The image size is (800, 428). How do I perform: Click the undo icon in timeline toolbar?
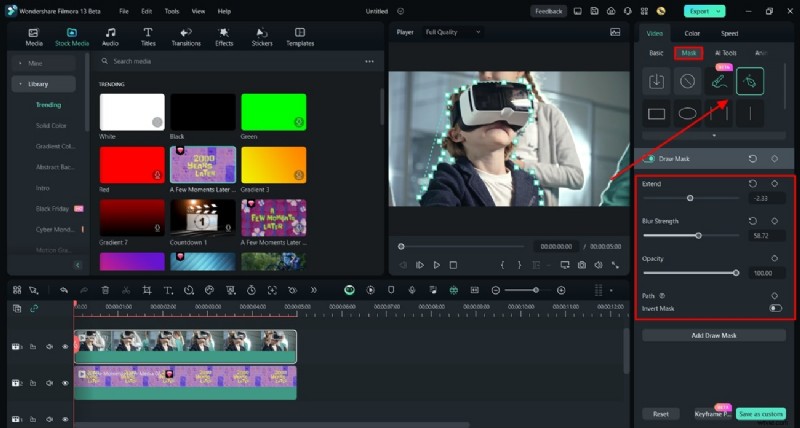64,290
